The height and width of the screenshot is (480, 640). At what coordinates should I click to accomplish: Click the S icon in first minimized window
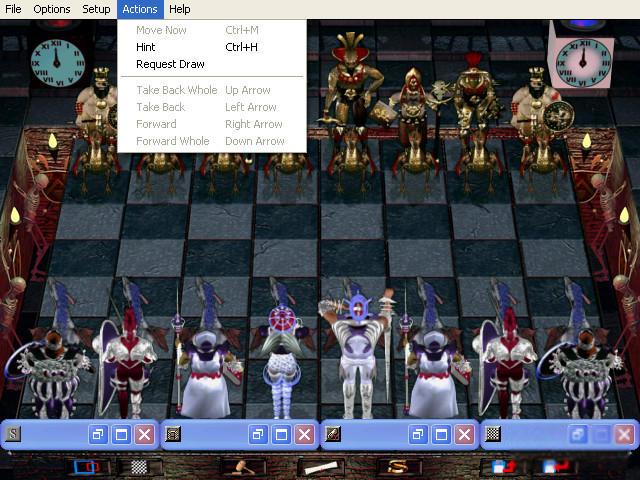[13, 434]
